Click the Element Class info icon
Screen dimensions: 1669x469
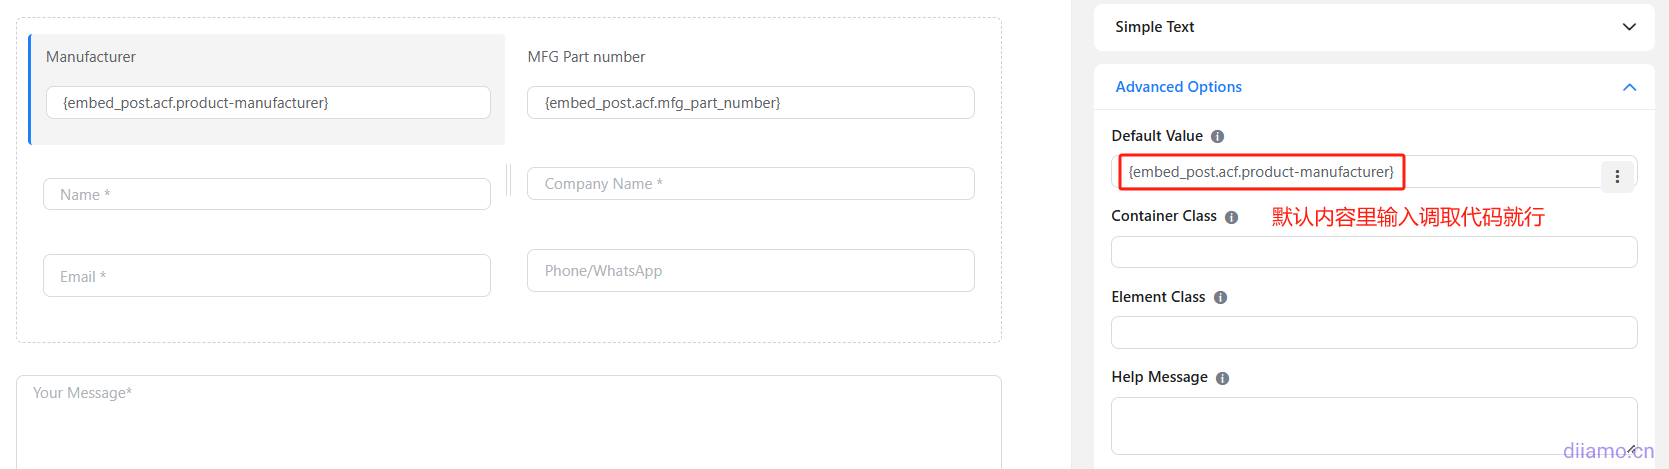pos(1220,298)
